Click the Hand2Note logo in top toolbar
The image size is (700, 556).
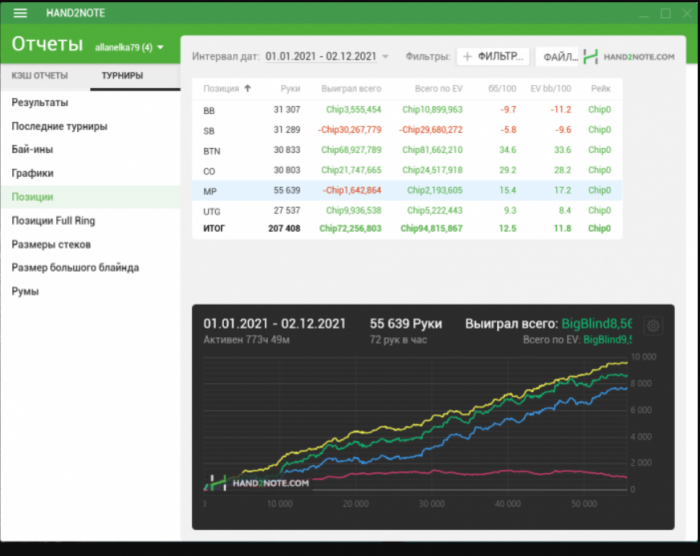pos(629,57)
